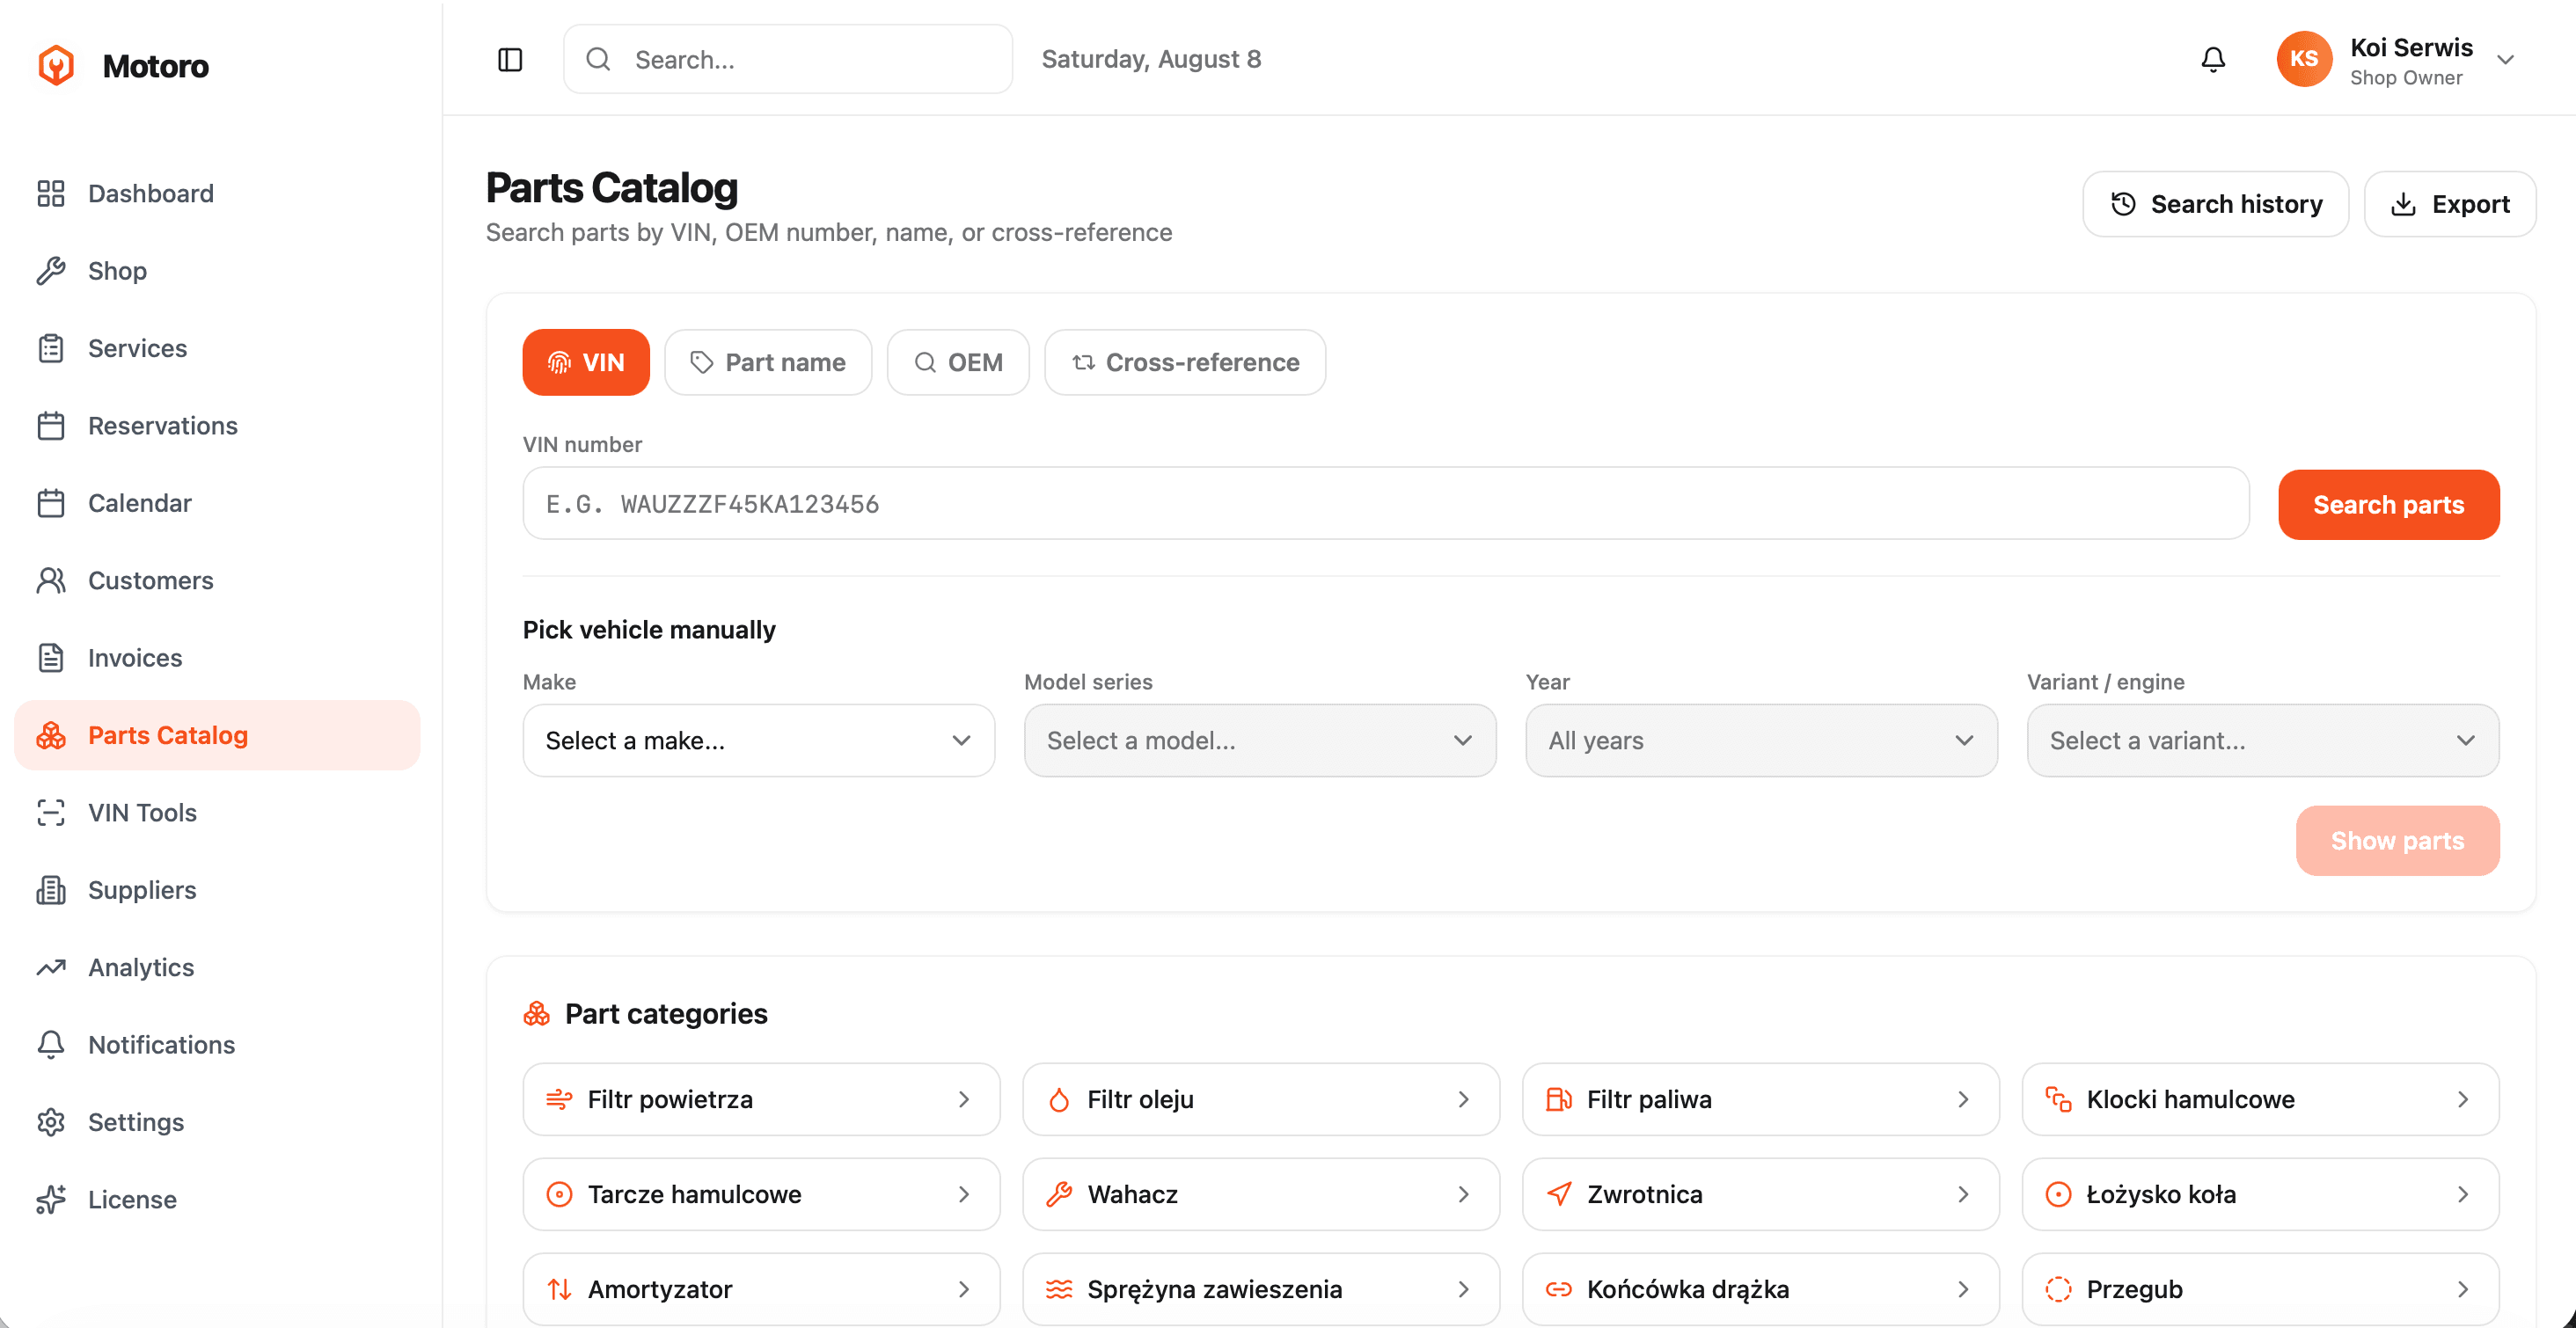The height and width of the screenshot is (1328, 2576).
Task: Open the Sprężyna zawieszenia category
Action: coord(1261,1289)
